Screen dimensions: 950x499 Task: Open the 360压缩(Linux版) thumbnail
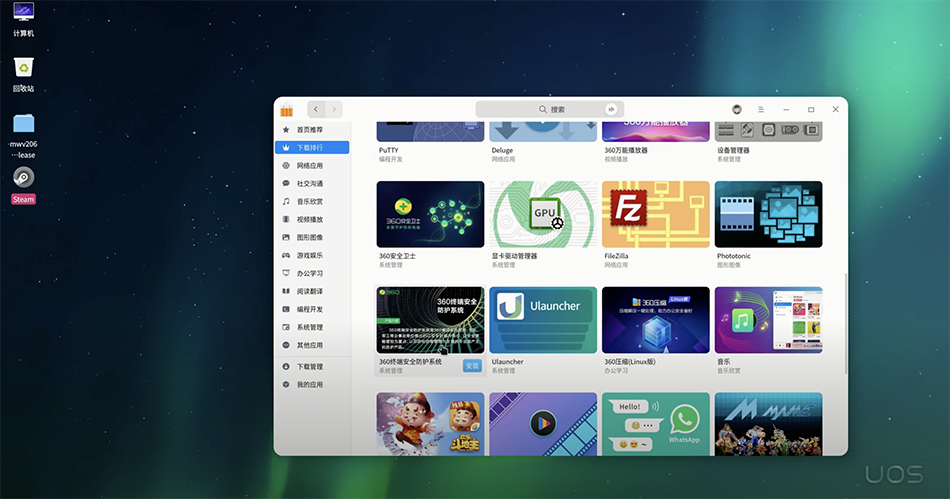click(x=656, y=320)
